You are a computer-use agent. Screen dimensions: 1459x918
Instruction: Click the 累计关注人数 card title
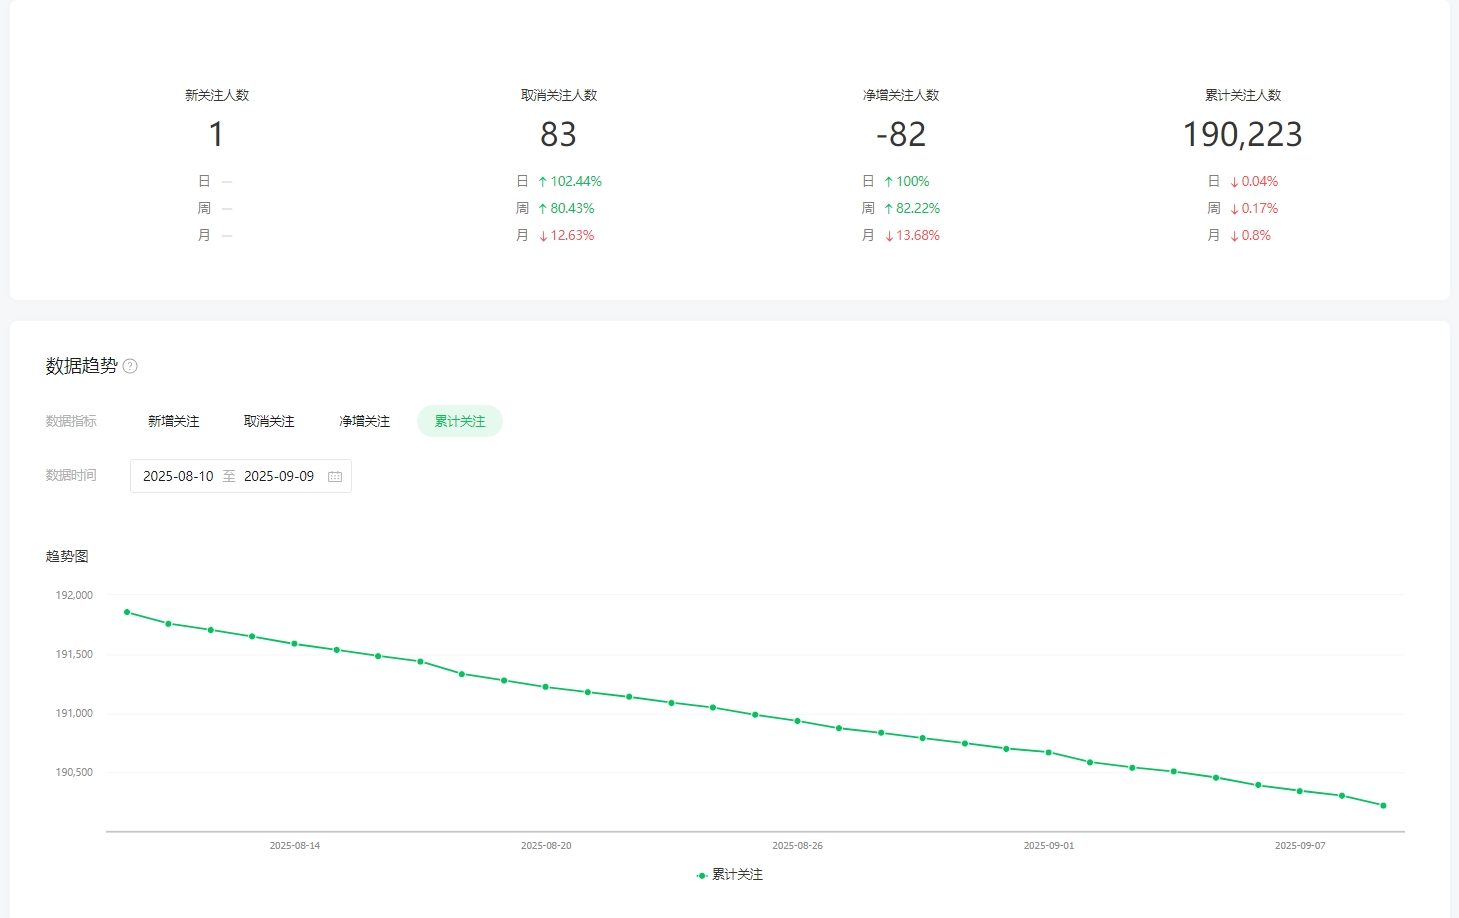coord(1243,95)
